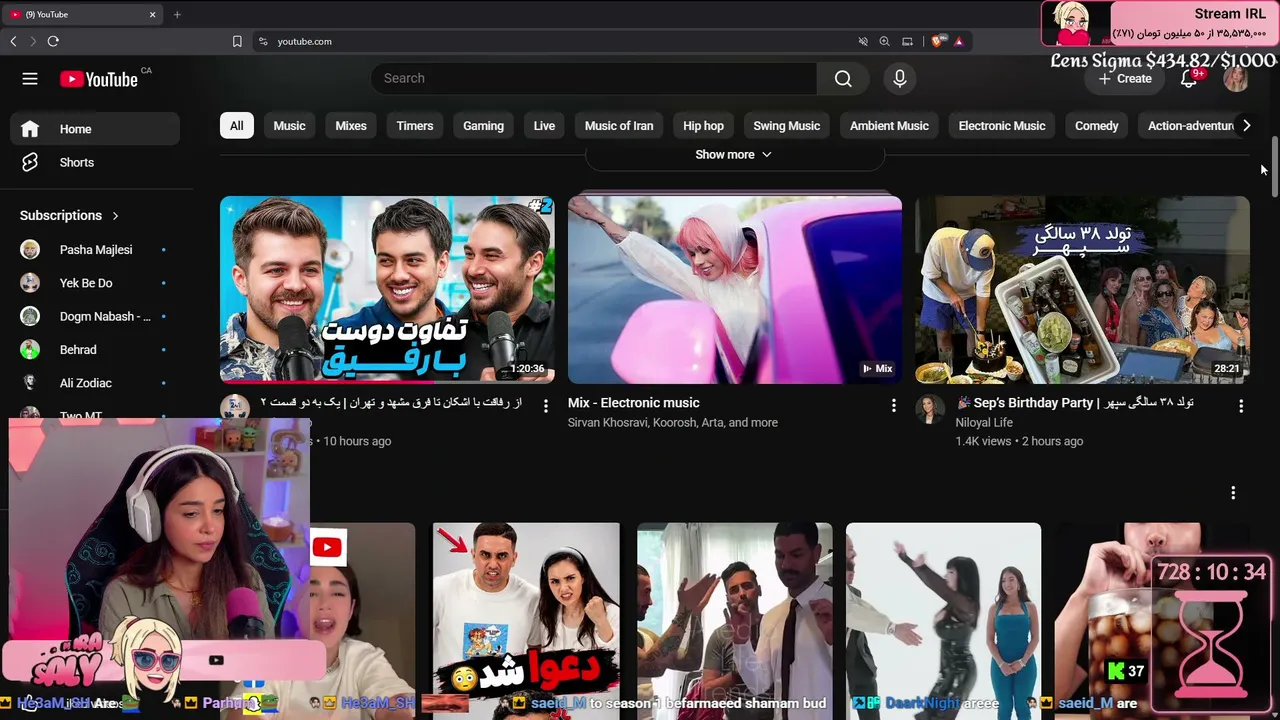Pick the Music of Iran chip
The height and width of the screenshot is (720, 1280).
click(x=619, y=126)
